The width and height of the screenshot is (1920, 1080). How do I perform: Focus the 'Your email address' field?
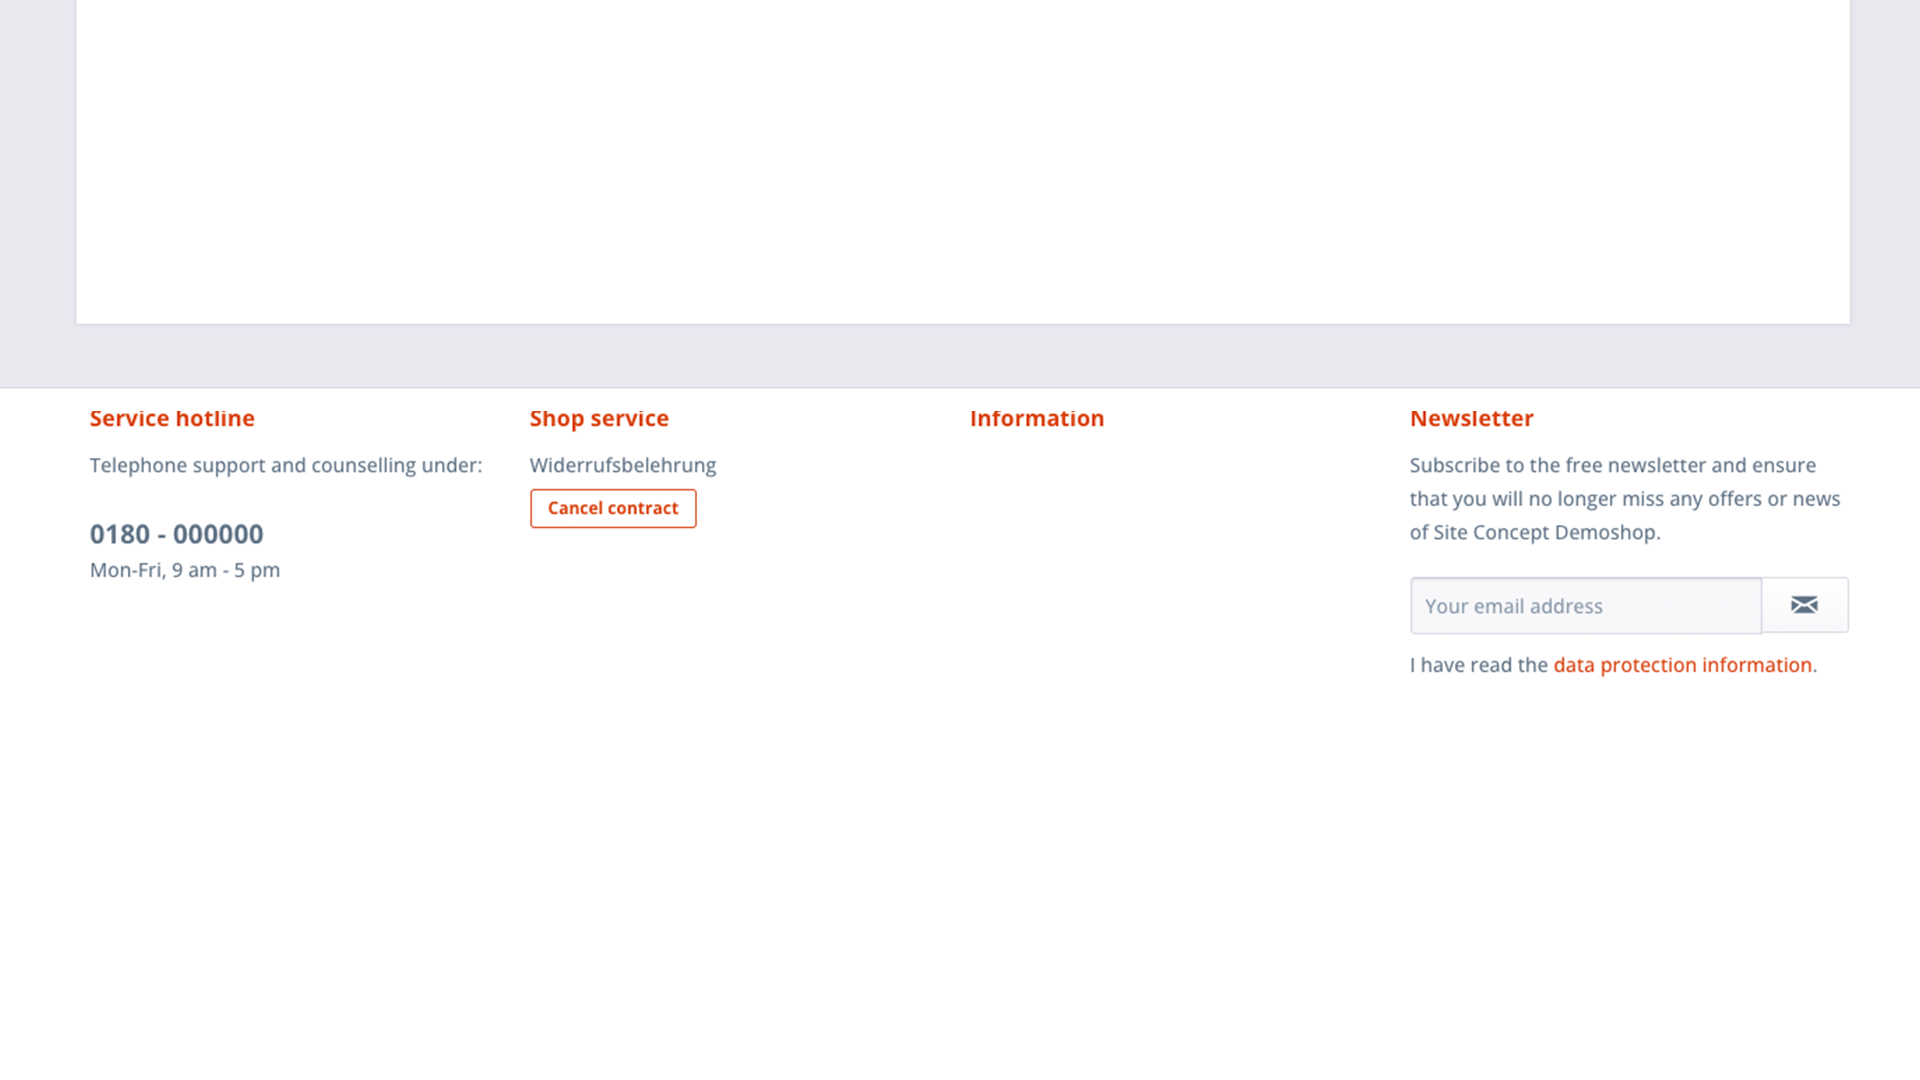pos(1586,605)
